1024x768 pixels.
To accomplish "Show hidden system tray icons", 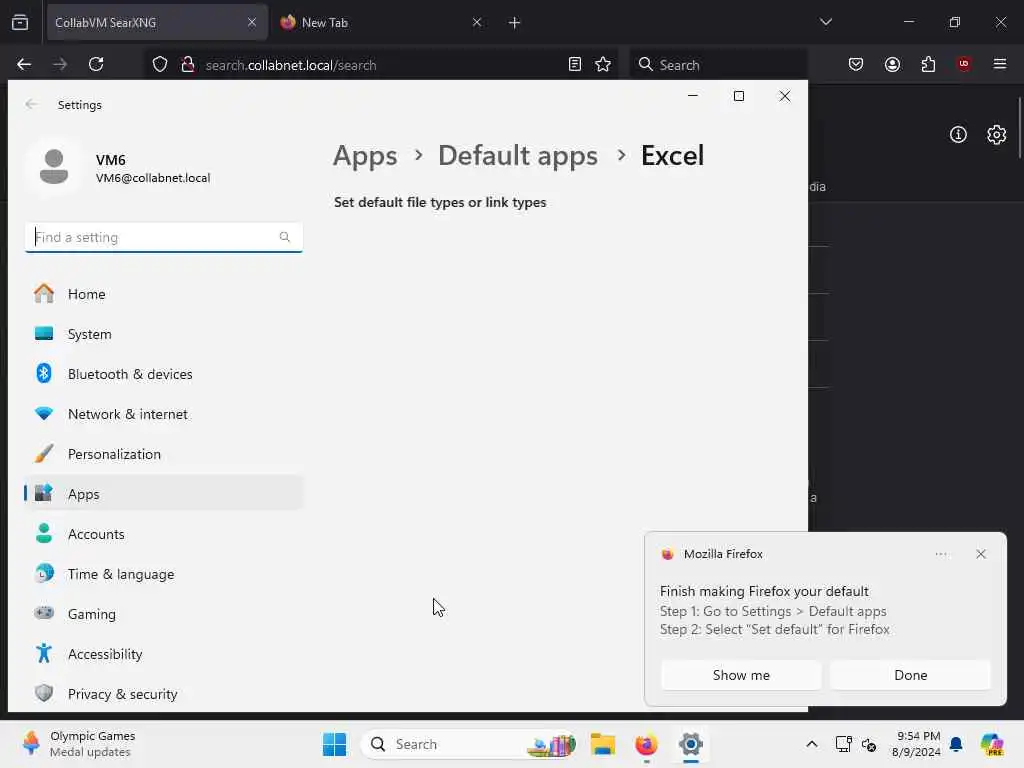I will point(812,744).
